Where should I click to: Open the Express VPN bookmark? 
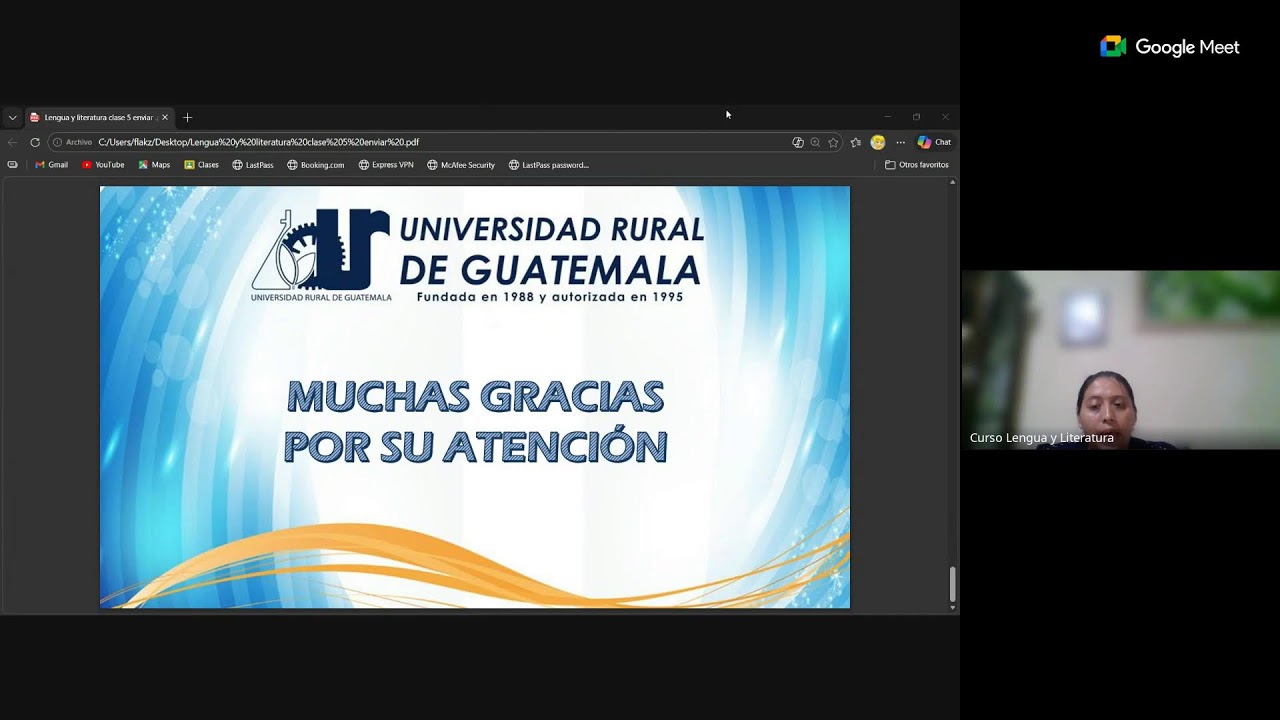click(x=386, y=165)
